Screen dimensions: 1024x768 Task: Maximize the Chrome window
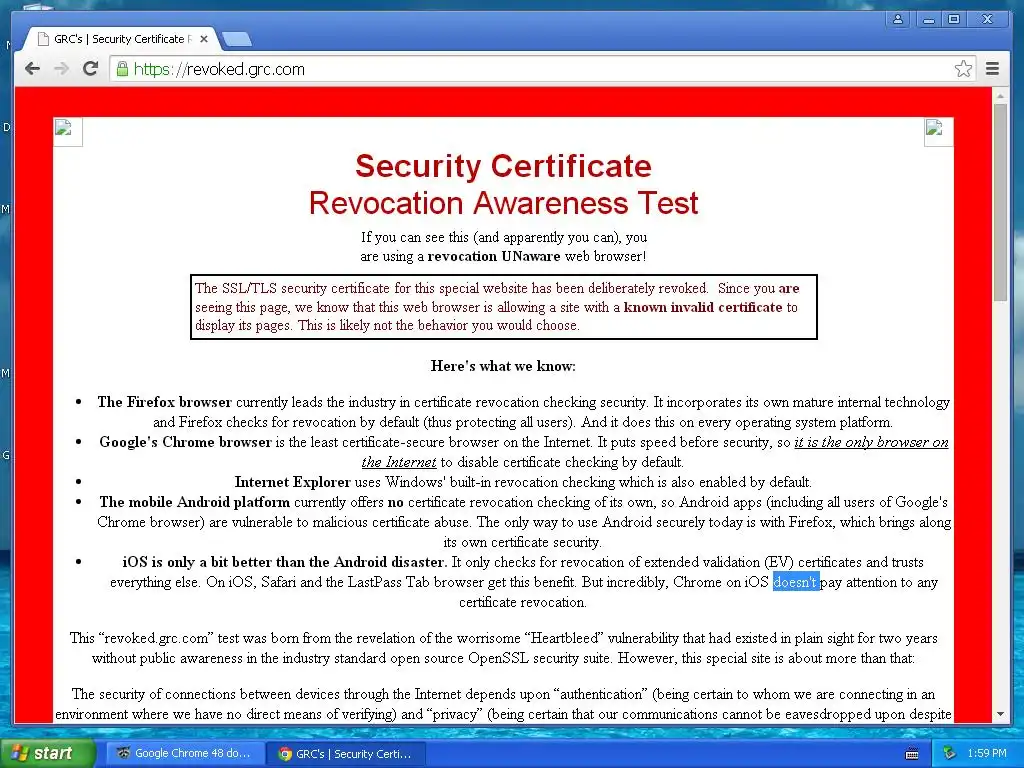(x=954, y=20)
